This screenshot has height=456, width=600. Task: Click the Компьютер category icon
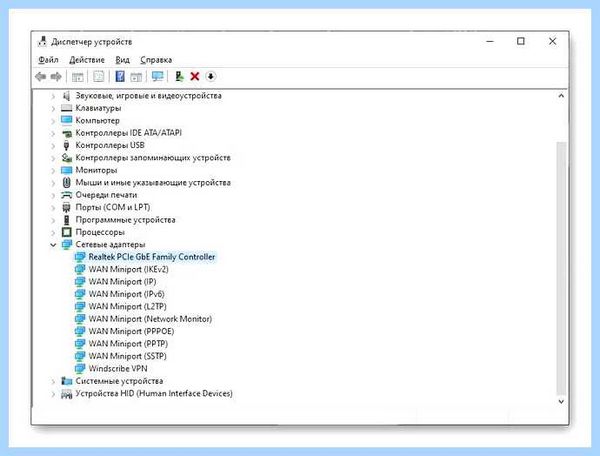point(67,120)
